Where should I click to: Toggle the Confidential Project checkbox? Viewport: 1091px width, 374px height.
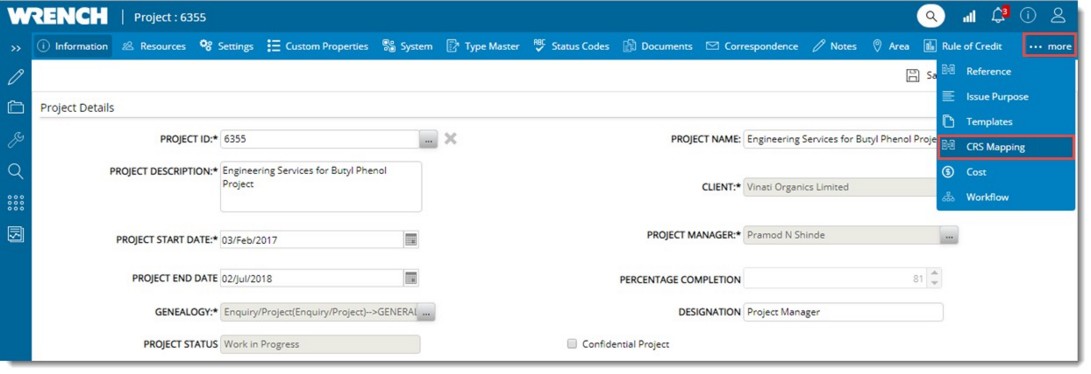572,343
